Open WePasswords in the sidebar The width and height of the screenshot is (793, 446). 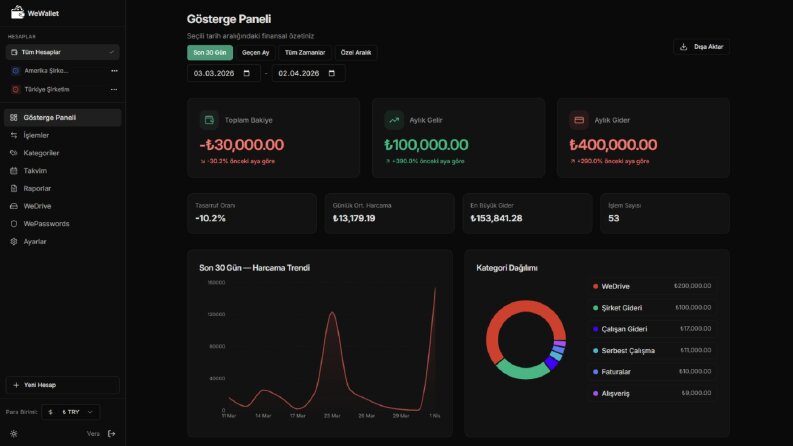tap(63, 224)
